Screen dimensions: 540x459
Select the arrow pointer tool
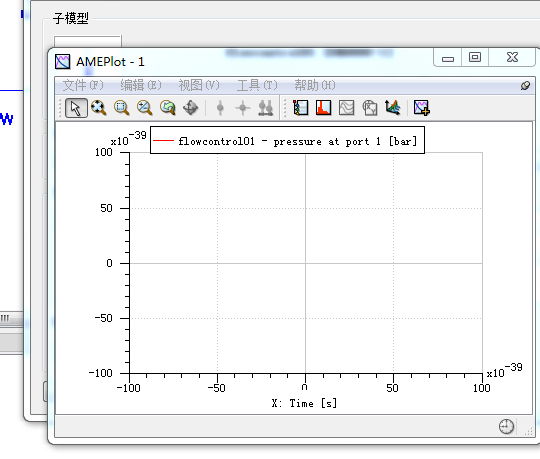click(76, 108)
